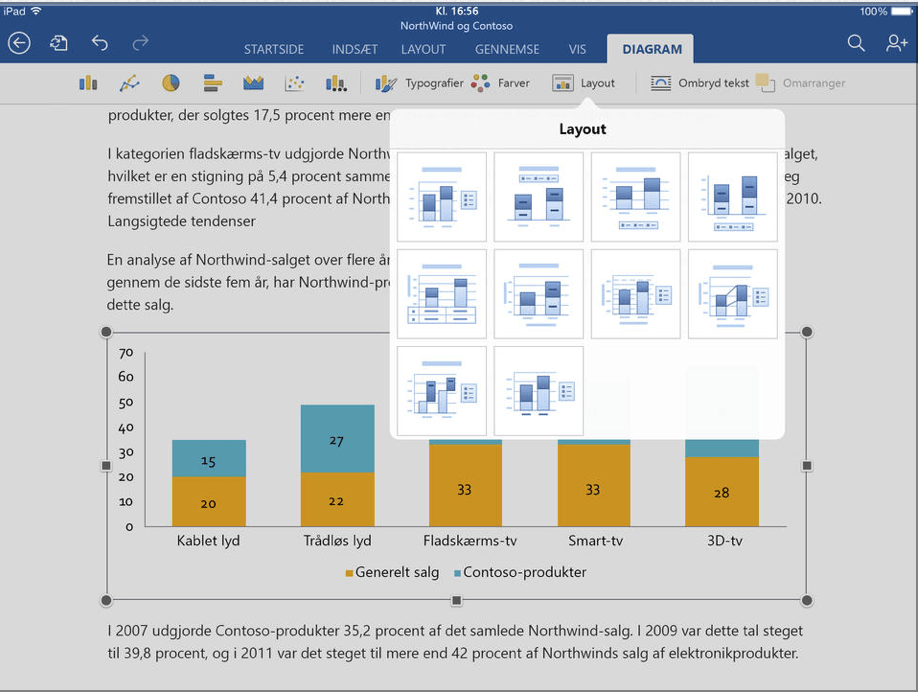Screen dimensions: 918x692
Task: Open the VIS tab
Action: pyautogui.click(x=577, y=50)
